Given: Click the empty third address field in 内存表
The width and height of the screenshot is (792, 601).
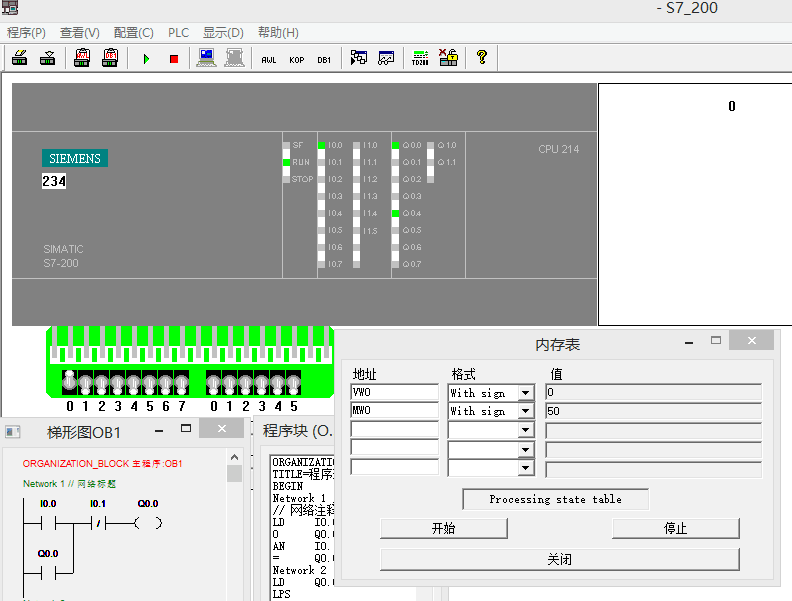Looking at the screenshot, I should tap(394, 429).
